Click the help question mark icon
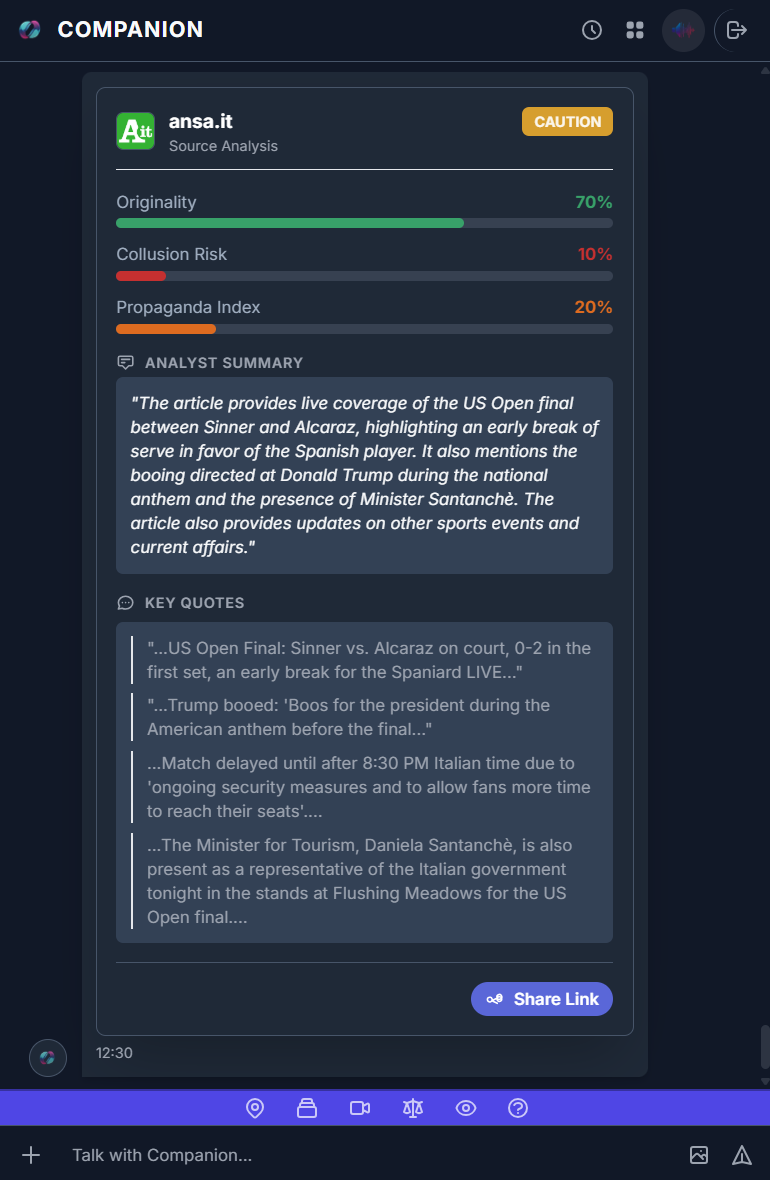Screen dimensions: 770x1180 (x=518, y=1108)
